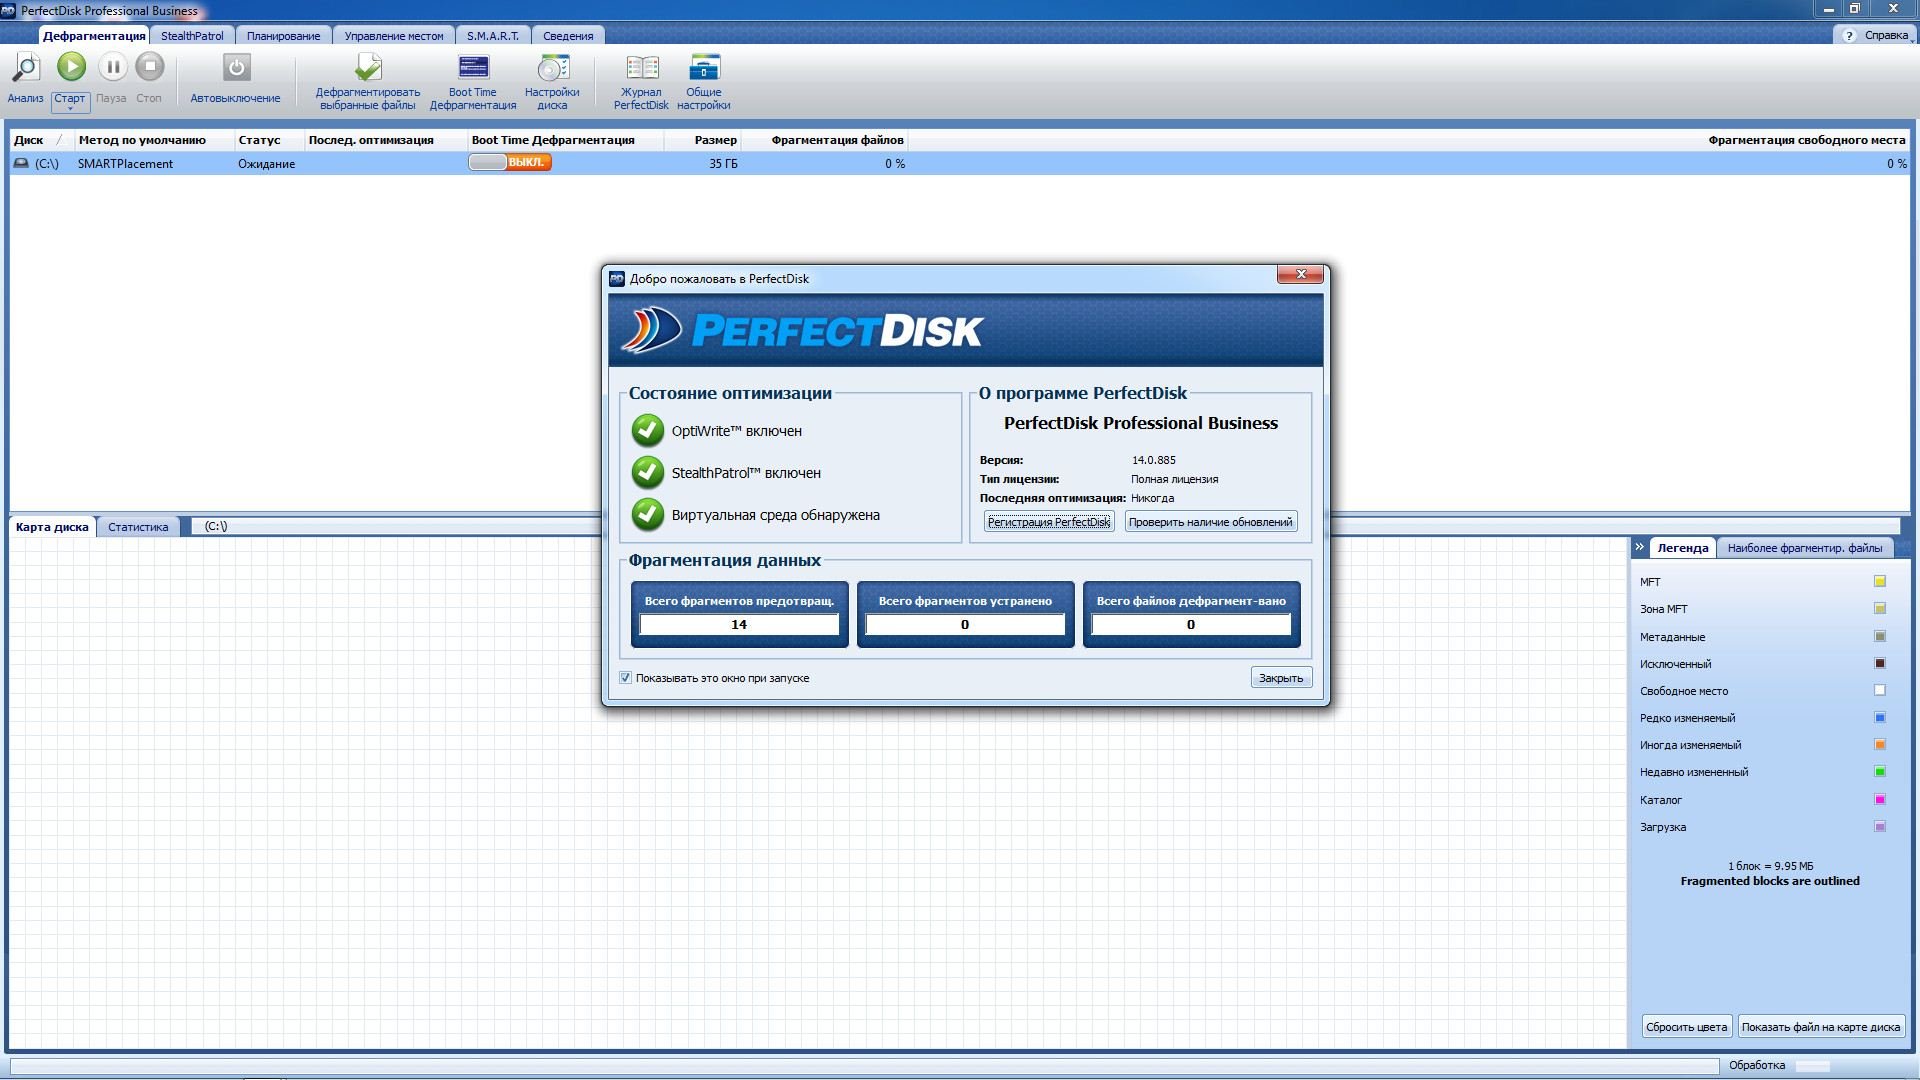The width and height of the screenshot is (1920, 1080).
Task: Collapse the legend panel chevron
Action: [1639, 547]
